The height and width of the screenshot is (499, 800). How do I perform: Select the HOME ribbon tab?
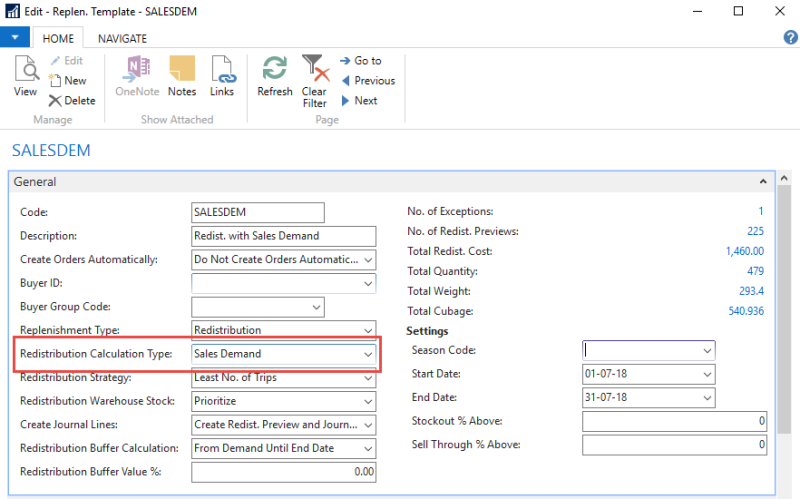coord(60,38)
